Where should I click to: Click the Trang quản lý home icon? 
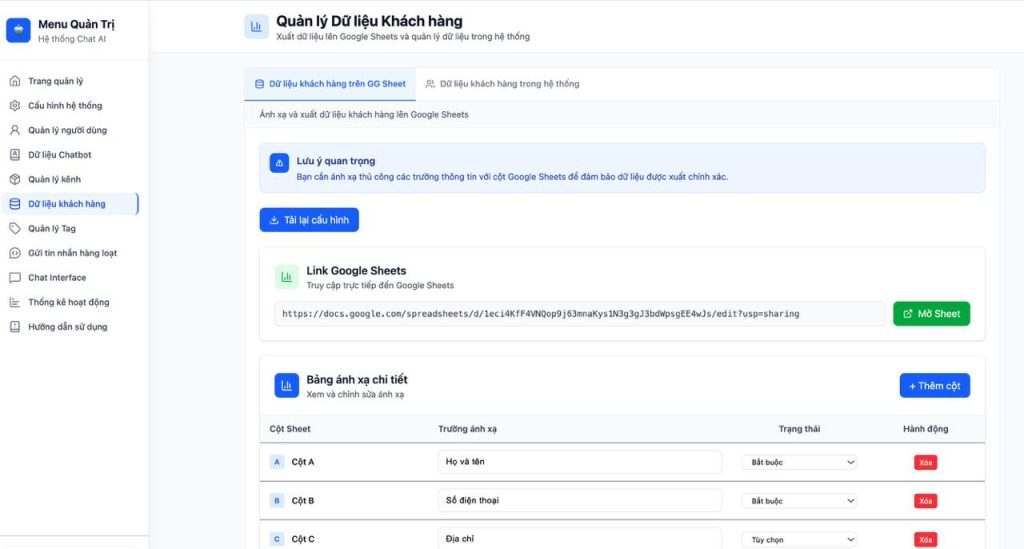click(15, 81)
